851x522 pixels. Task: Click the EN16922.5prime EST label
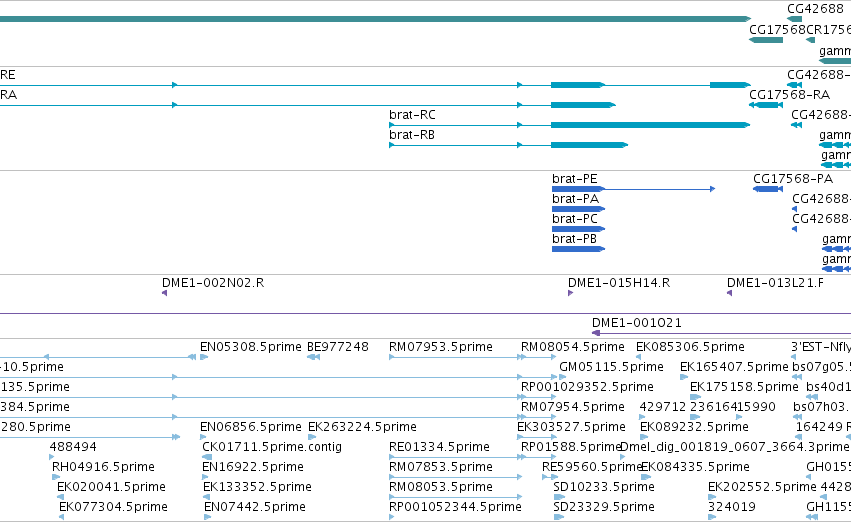(252, 467)
